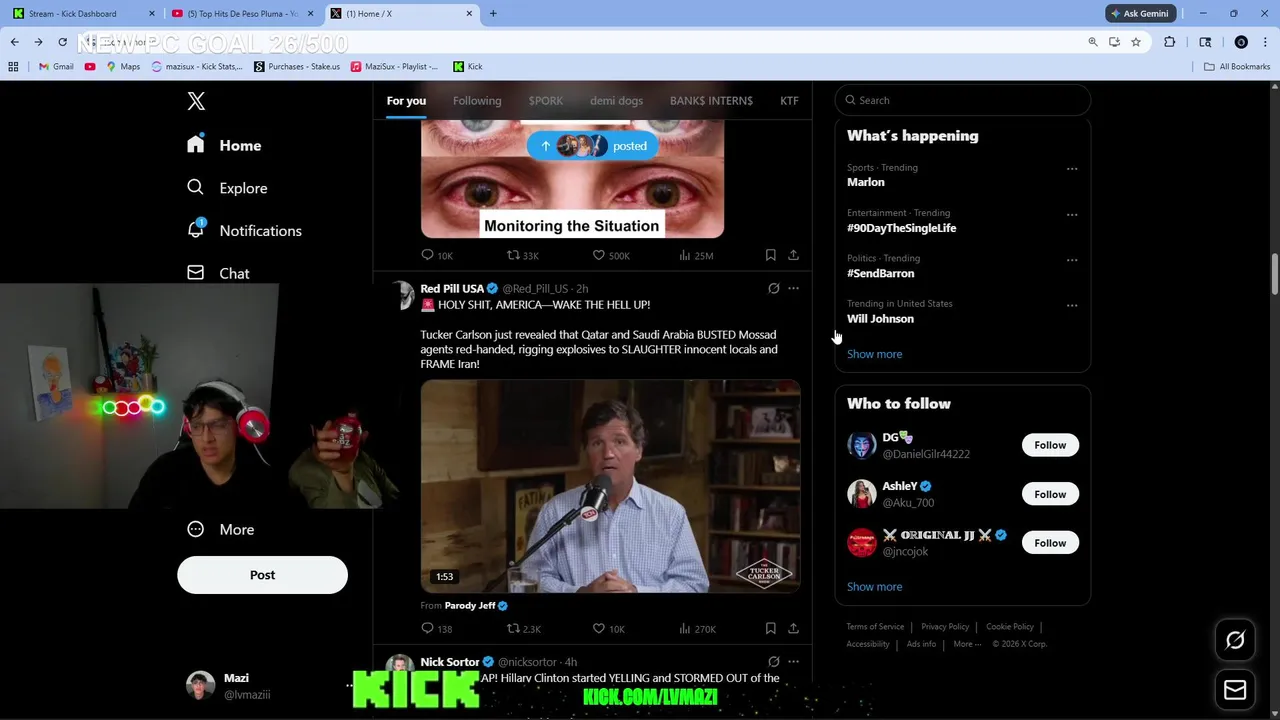
Task: Open more options on Nick Sortor post
Action: [x=793, y=662]
